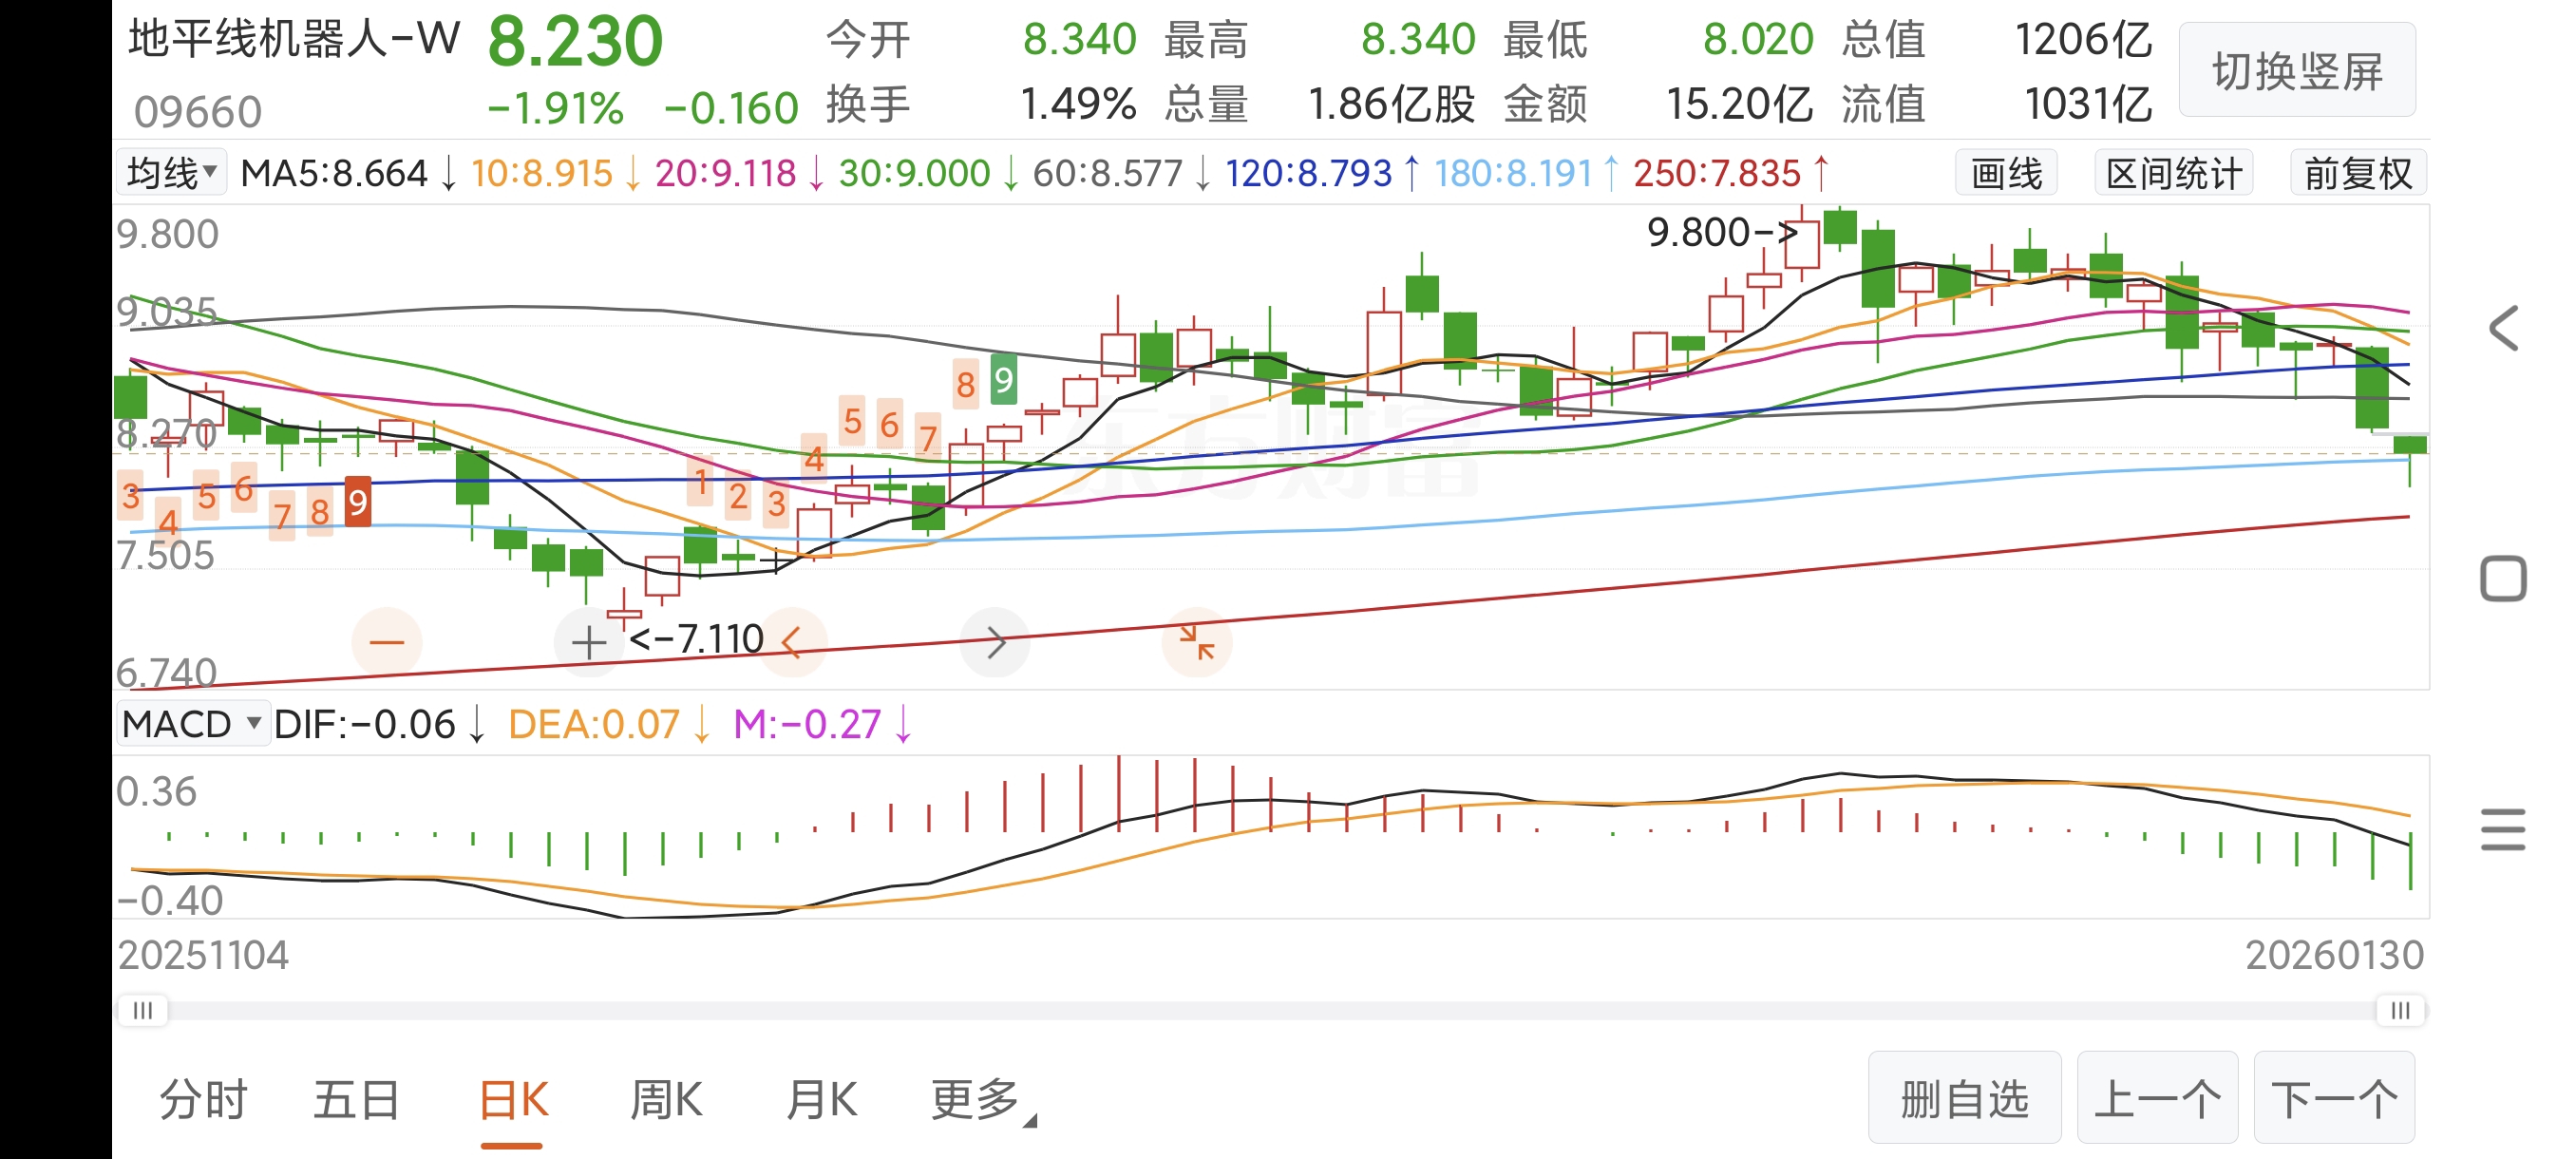Image resolution: width=2576 pixels, height=1159 pixels.
Task: Tap the Android back arrow
Action: [x=2503, y=328]
